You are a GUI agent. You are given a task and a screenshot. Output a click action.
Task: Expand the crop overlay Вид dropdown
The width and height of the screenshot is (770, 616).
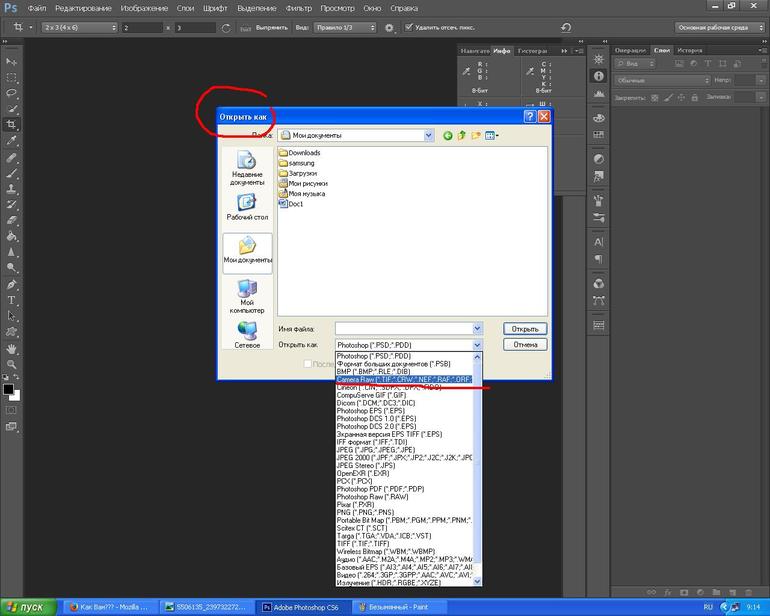click(x=344, y=28)
